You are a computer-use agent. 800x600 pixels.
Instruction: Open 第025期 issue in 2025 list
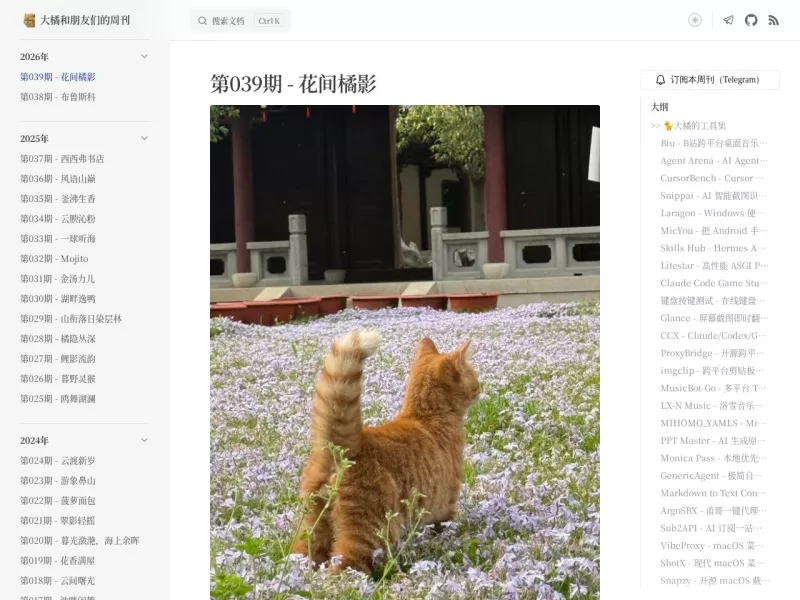pos(58,398)
